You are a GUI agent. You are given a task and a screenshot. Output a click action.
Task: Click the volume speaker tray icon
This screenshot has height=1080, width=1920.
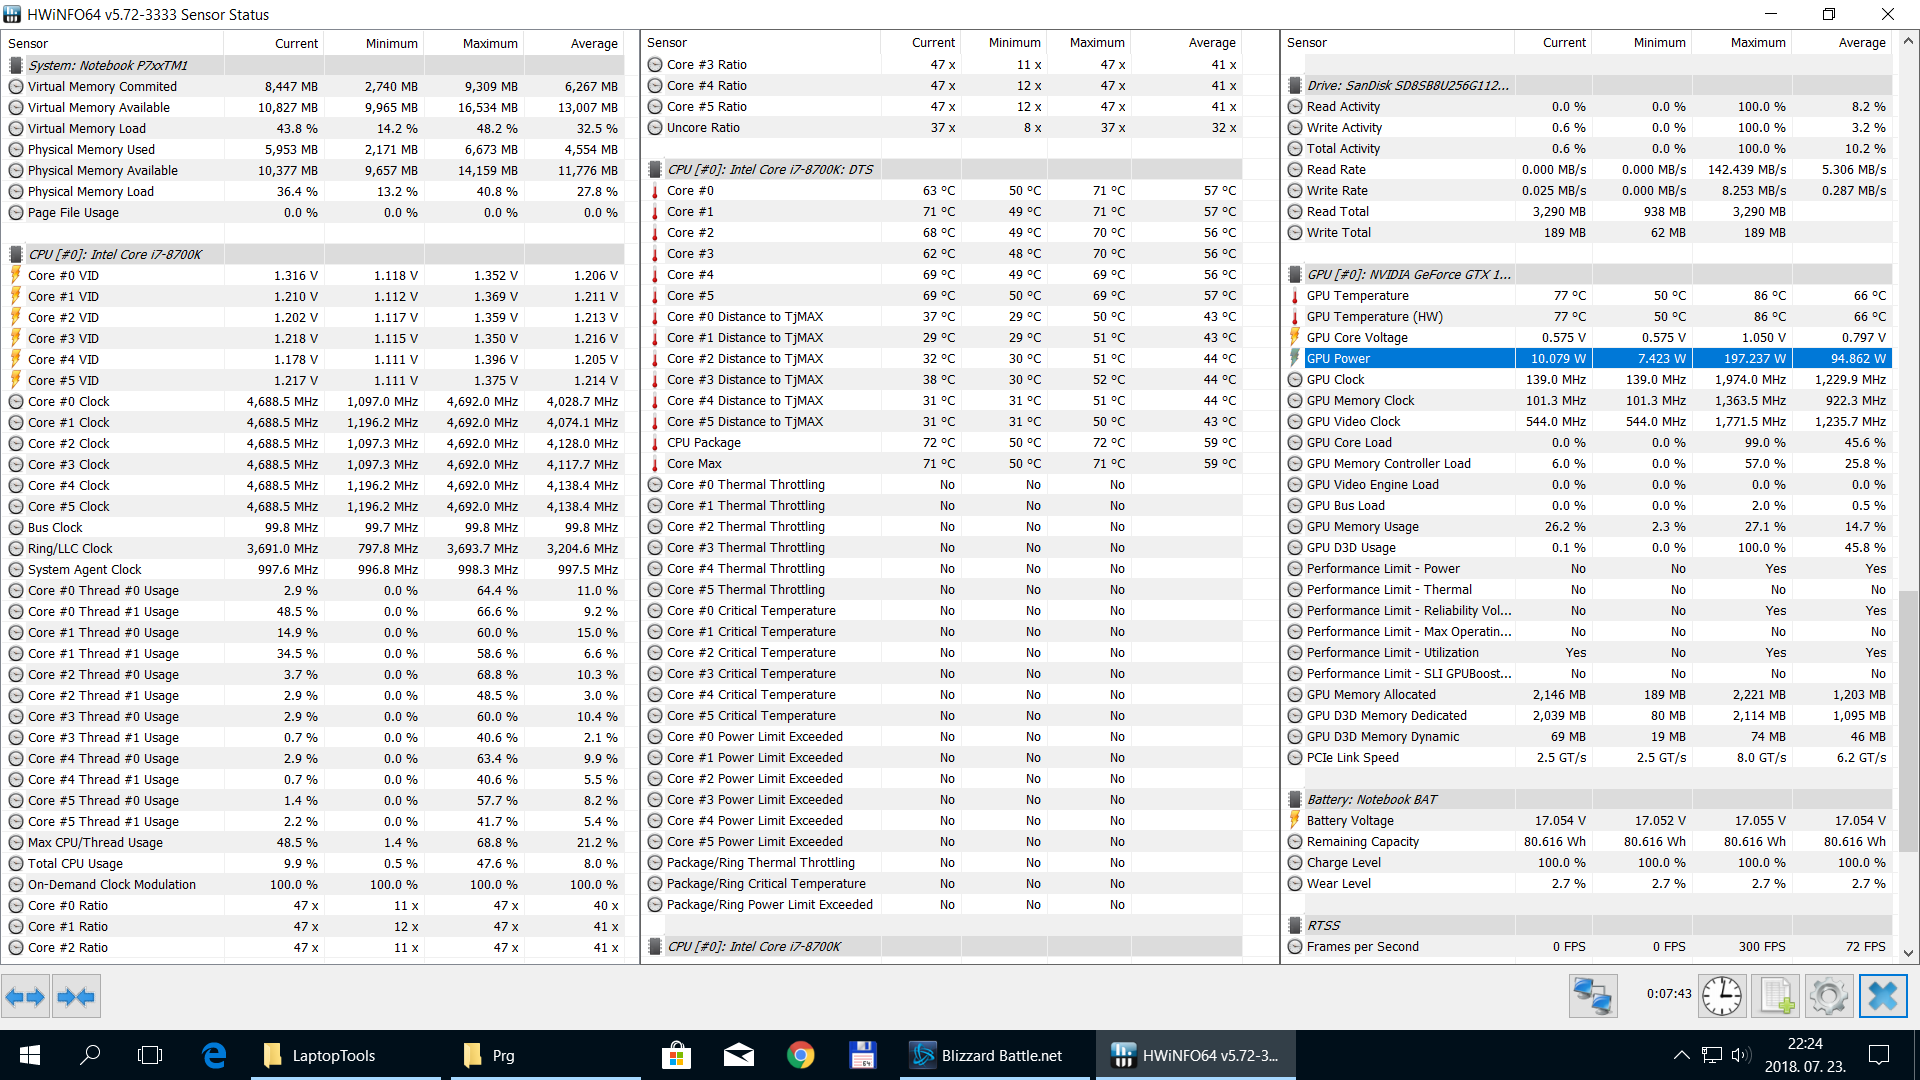coord(1741,1055)
